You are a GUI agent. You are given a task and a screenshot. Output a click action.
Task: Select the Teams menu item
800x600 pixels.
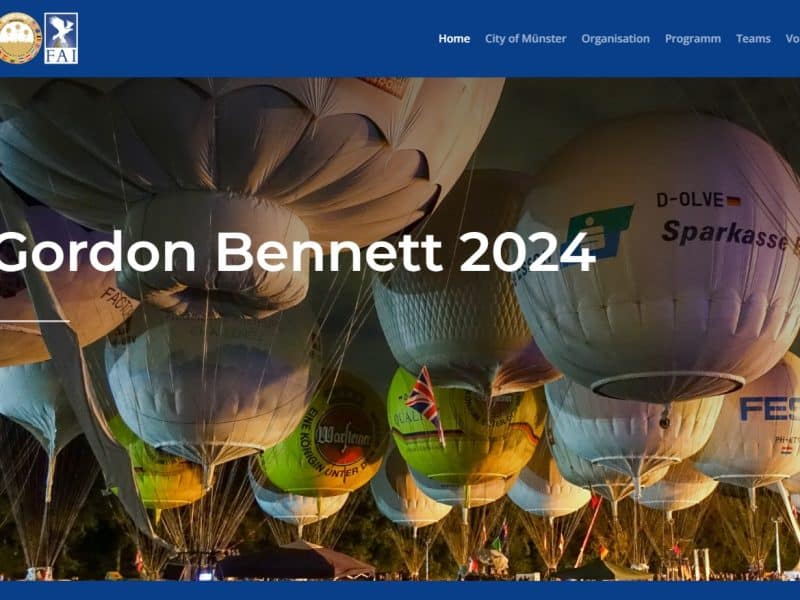(x=753, y=39)
